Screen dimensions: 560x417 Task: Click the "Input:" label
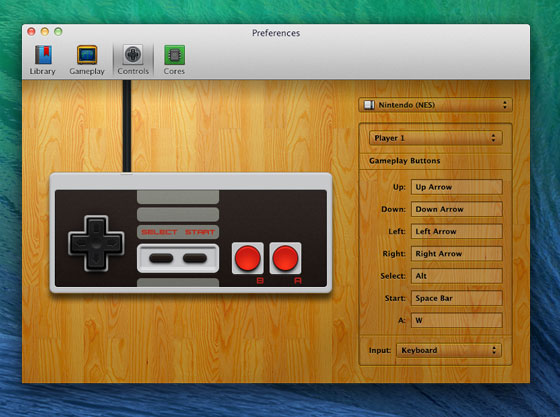(x=380, y=350)
